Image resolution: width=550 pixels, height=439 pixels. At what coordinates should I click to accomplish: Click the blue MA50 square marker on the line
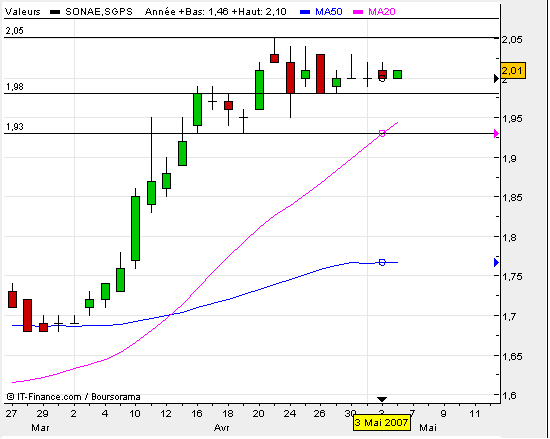382,262
